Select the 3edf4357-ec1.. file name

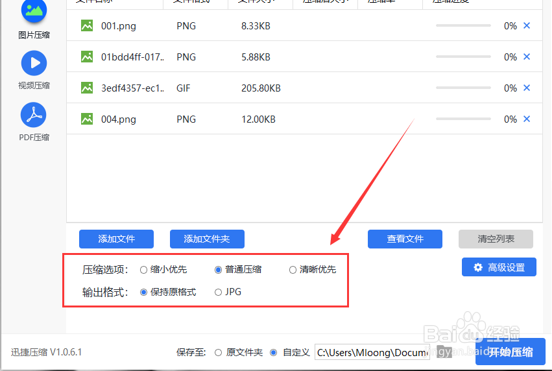[133, 88]
